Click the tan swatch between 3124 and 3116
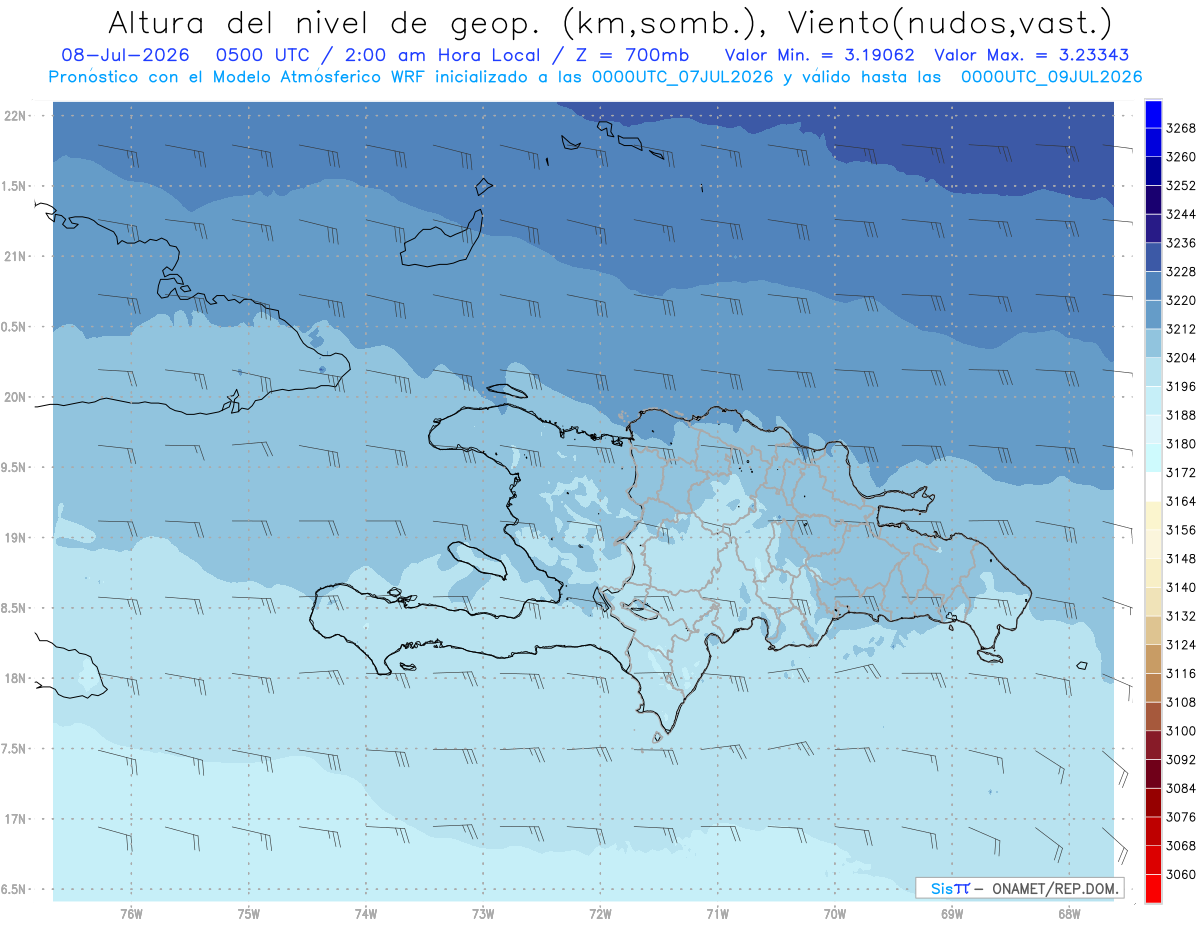Viewport: 1200px width, 927px height. 1152,659
